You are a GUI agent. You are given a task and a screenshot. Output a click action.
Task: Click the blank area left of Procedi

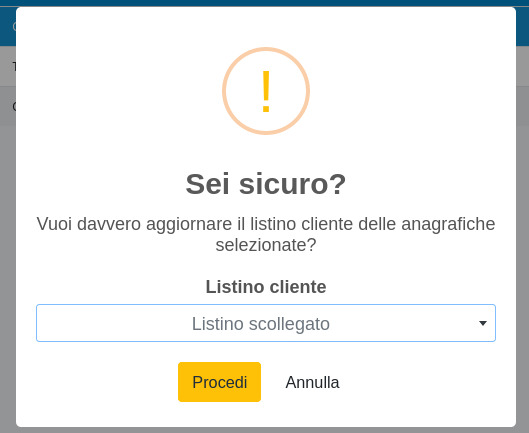[x=101, y=382]
